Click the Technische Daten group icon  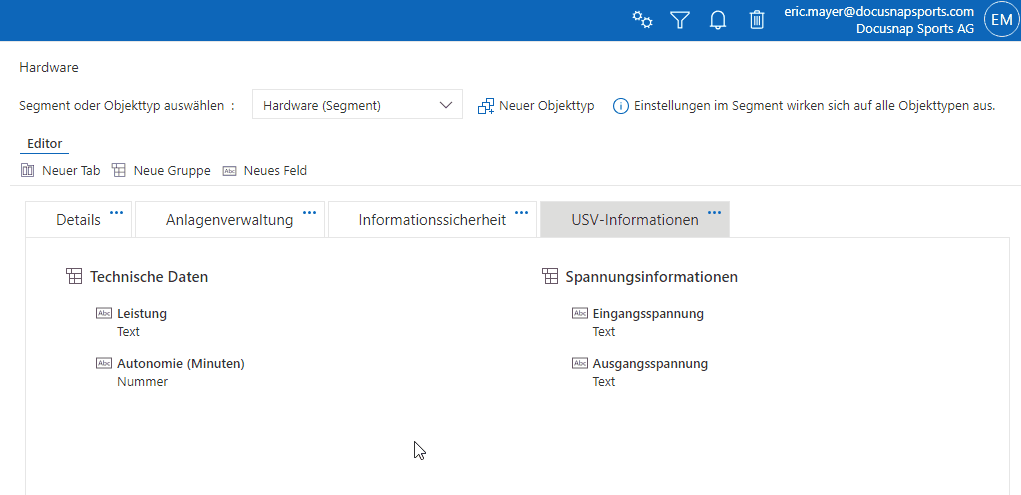73,276
